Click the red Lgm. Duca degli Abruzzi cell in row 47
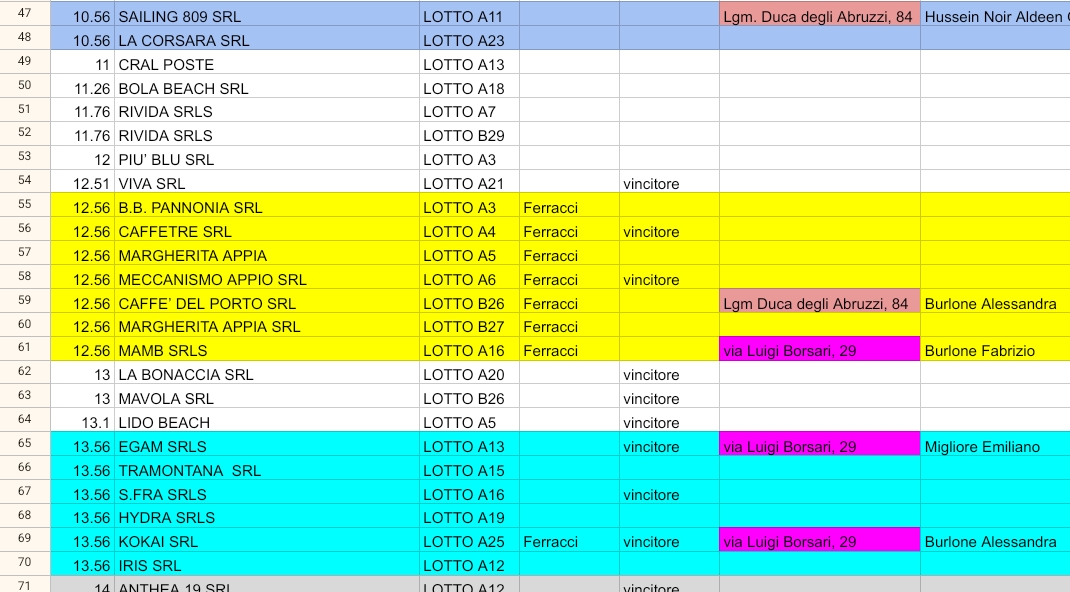 [818, 17]
